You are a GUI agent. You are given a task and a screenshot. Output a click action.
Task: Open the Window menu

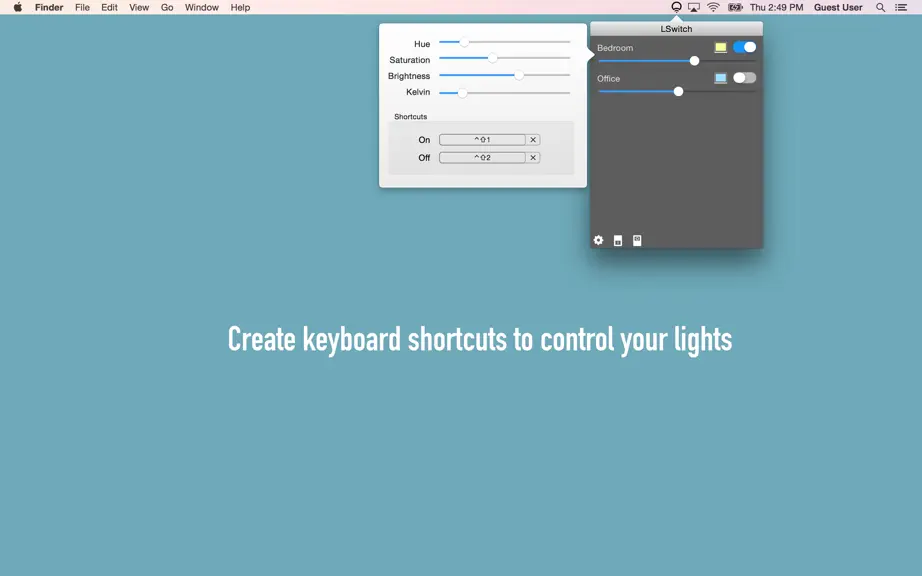point(202,7)
